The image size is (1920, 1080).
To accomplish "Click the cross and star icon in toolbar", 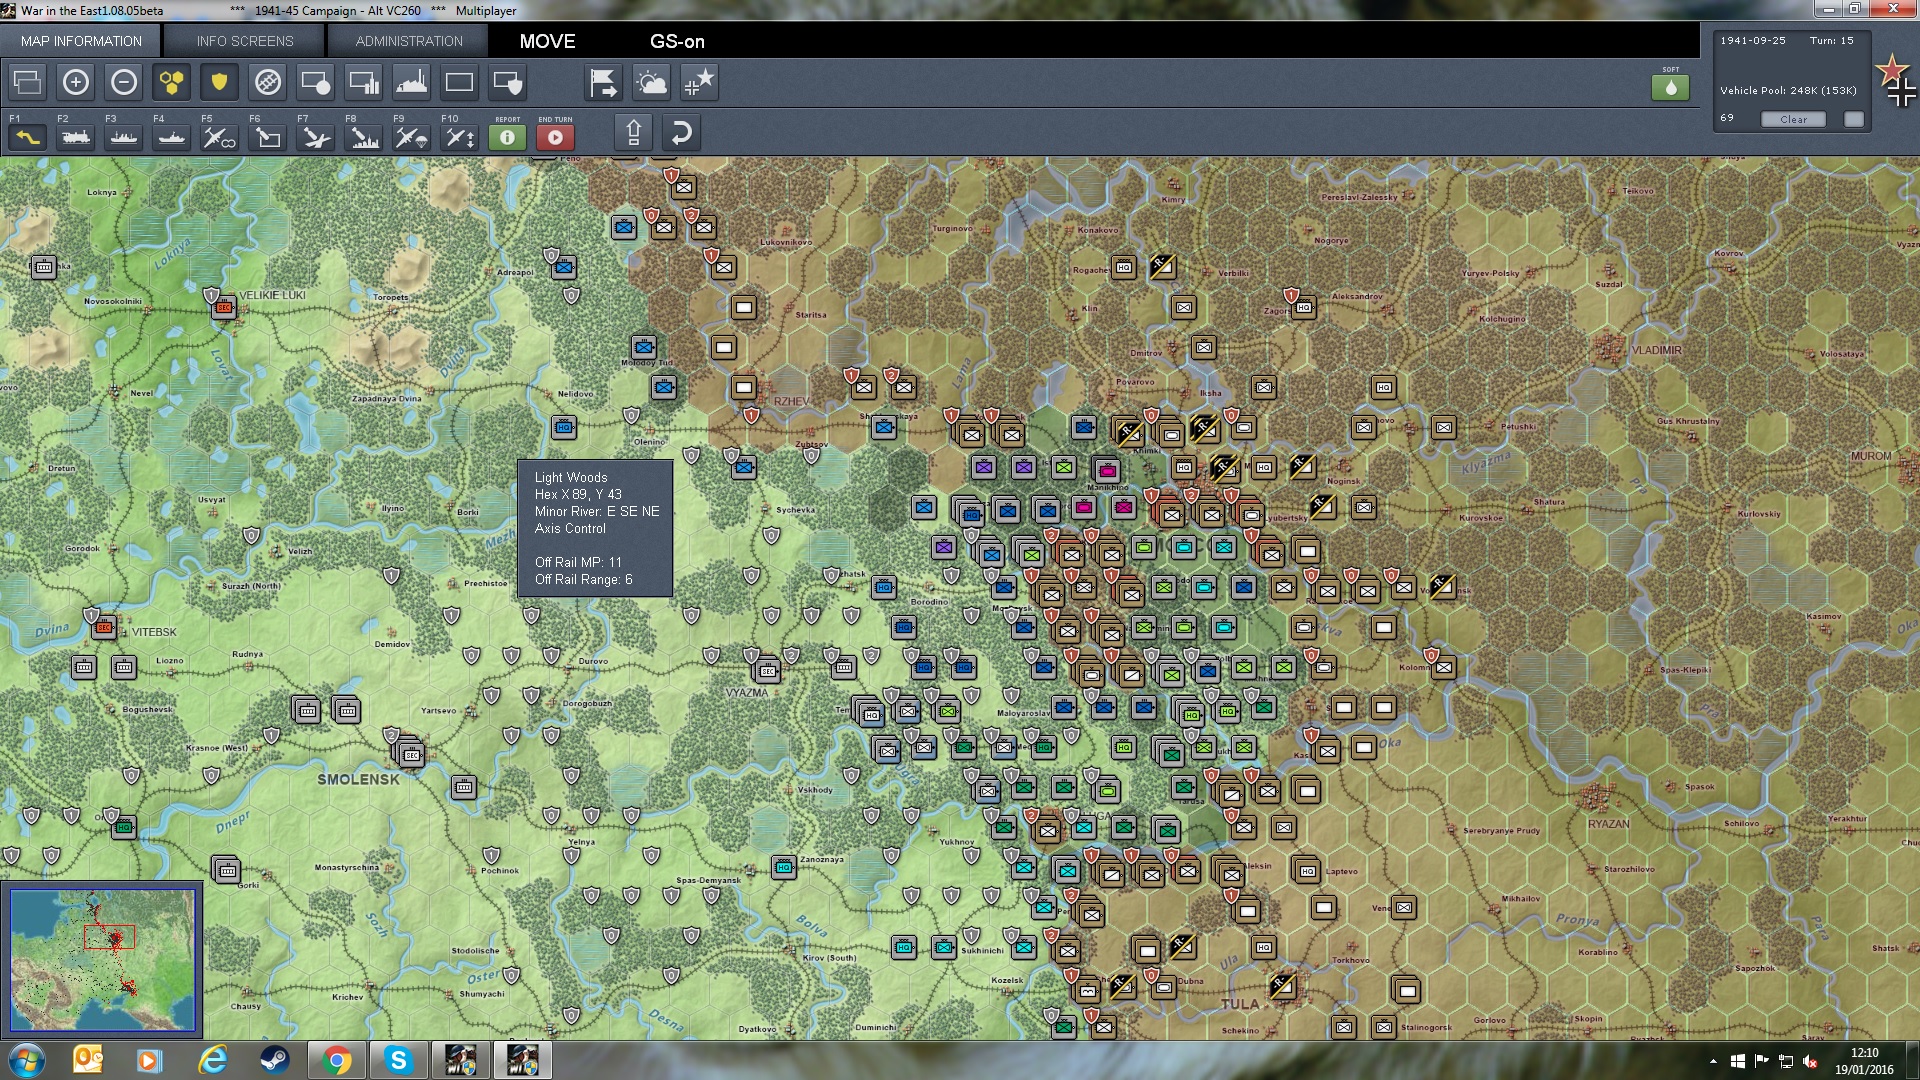I will [699, 82].
